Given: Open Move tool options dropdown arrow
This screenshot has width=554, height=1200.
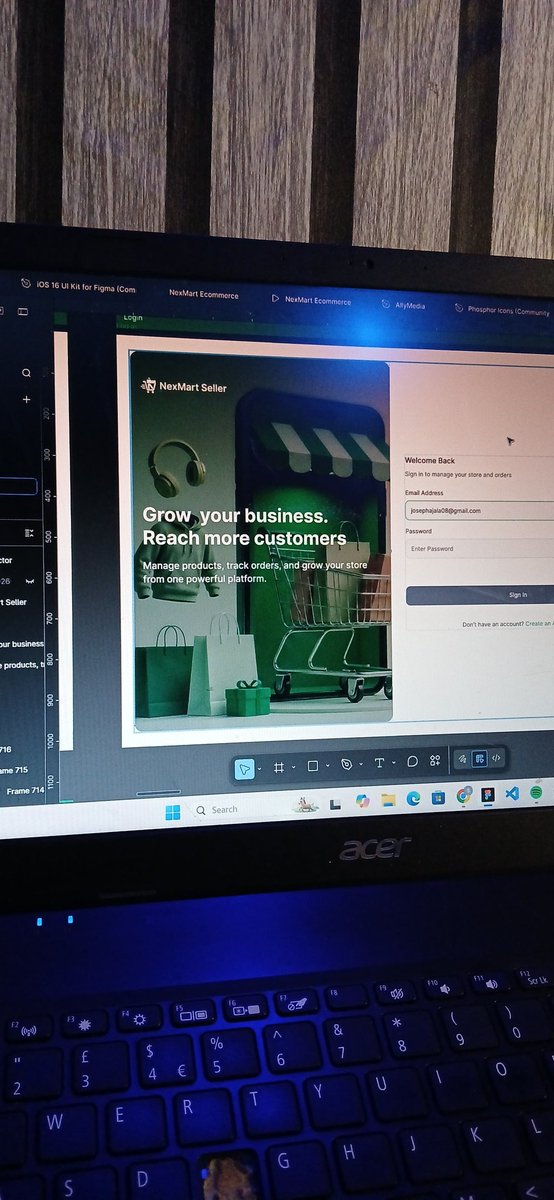Looking at the screenshot, I should click(259, 768).
